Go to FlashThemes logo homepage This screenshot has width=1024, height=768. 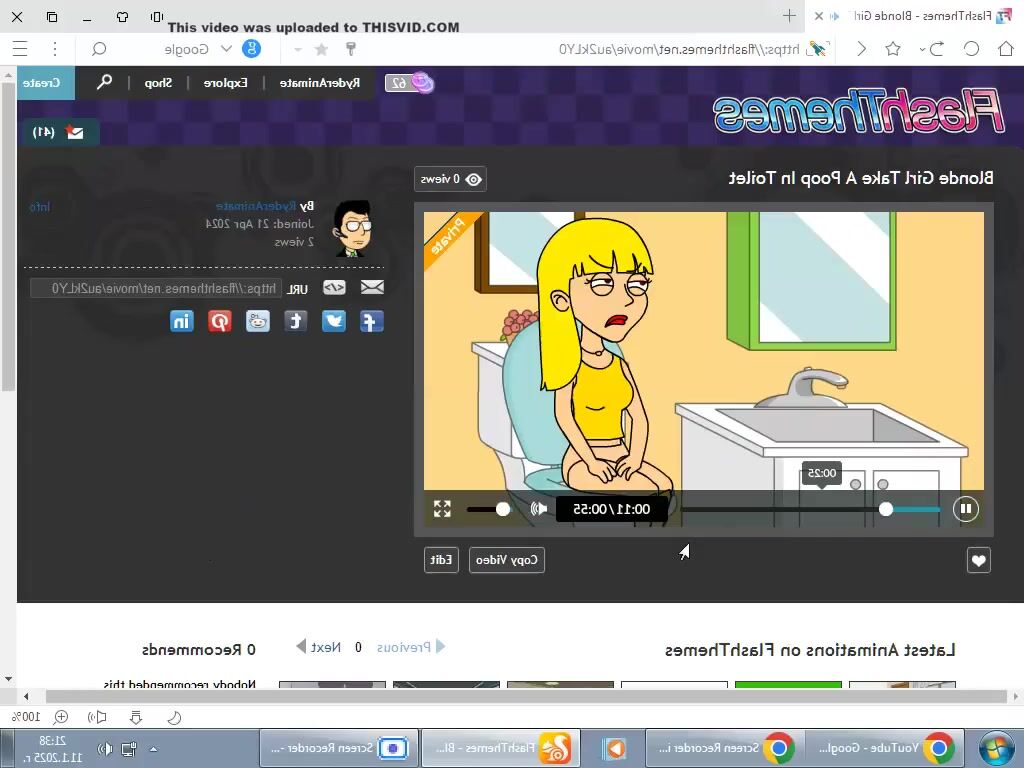[x=858, y=110]
